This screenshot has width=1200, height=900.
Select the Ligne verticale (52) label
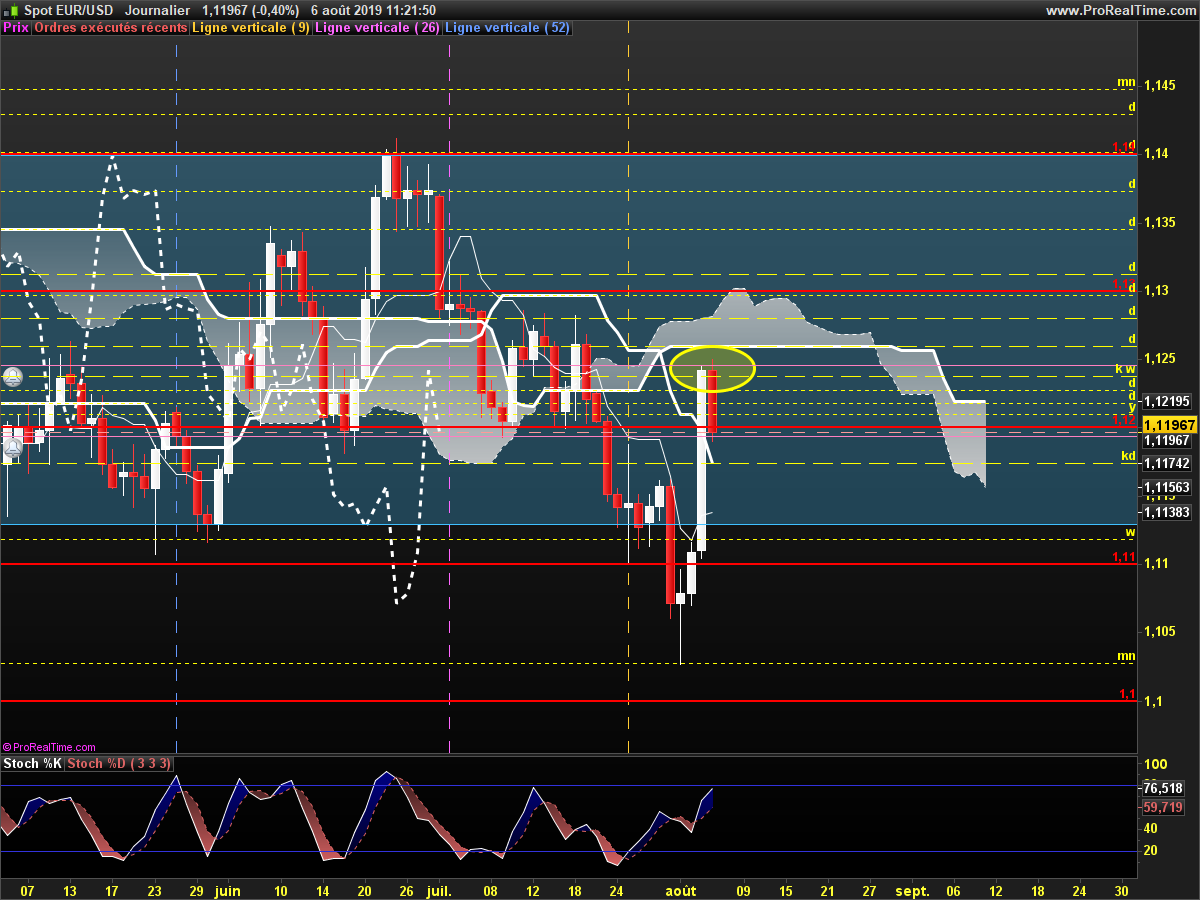[507, 28]
